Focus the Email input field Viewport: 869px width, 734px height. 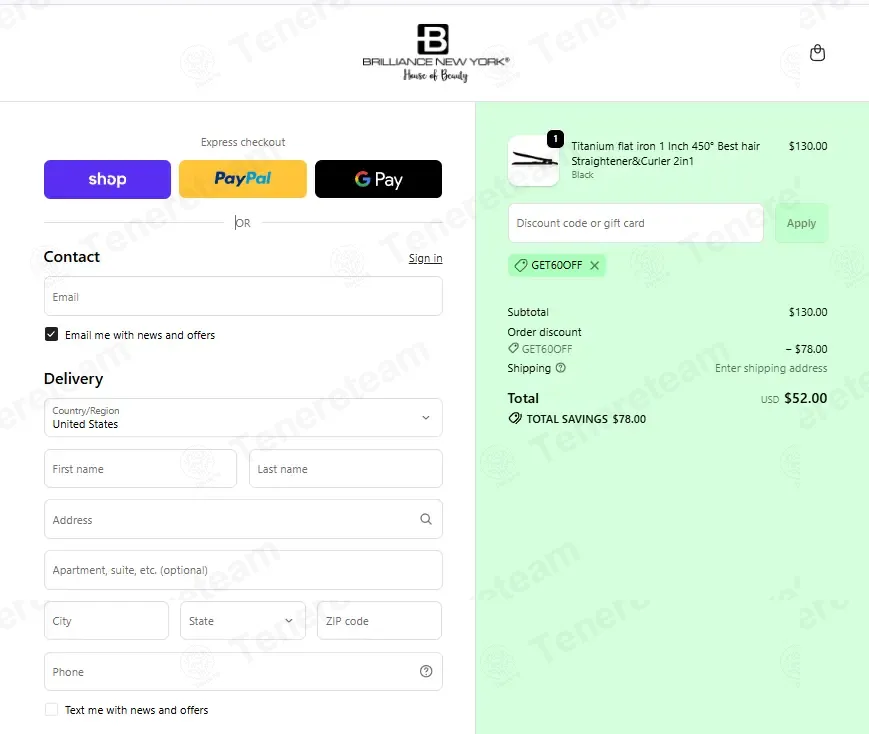243,297
